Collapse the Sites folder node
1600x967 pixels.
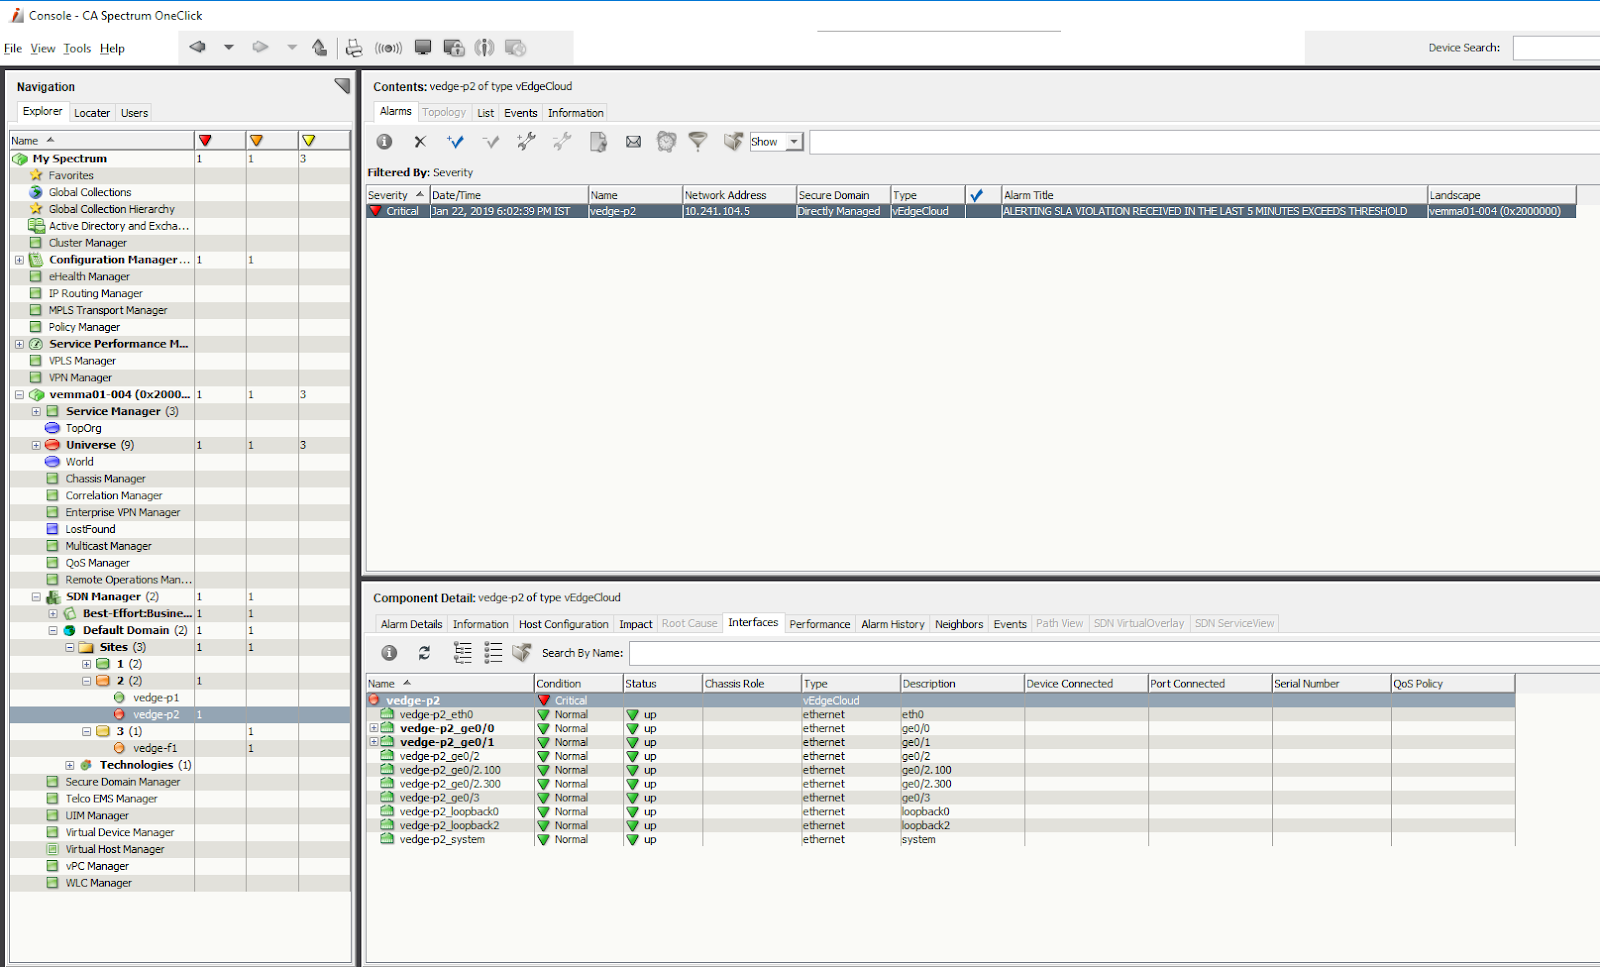(x=70, y=648)
